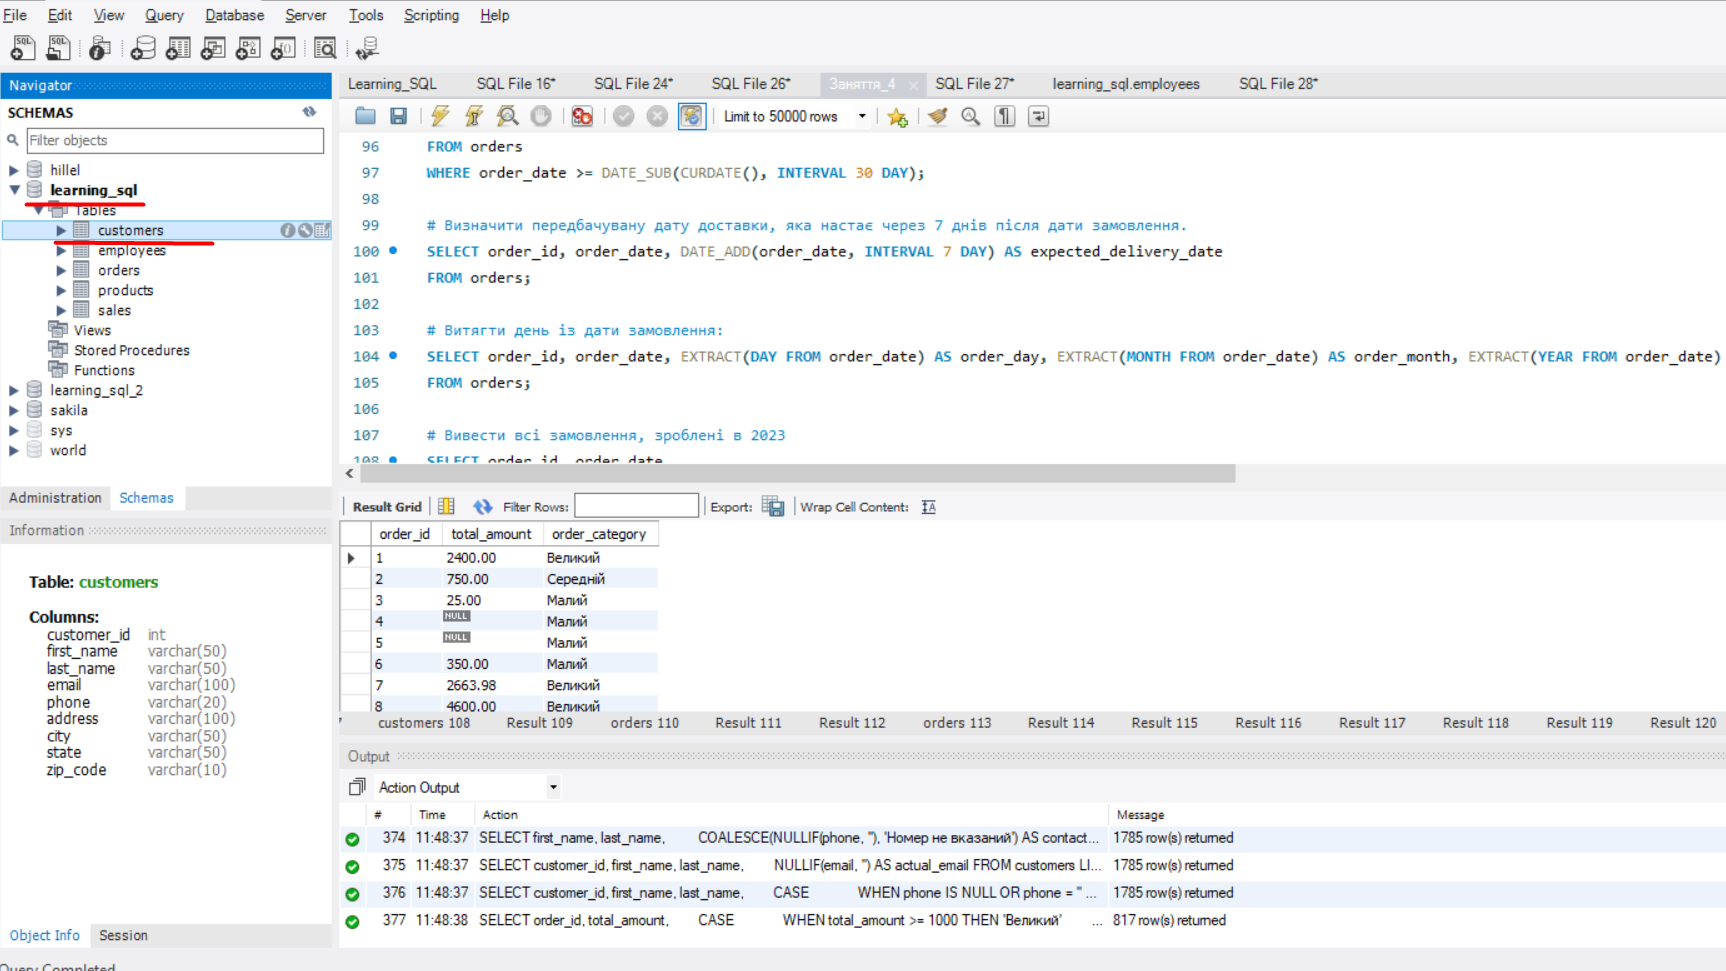Switch to the Administration tab

tap(55, 497)
